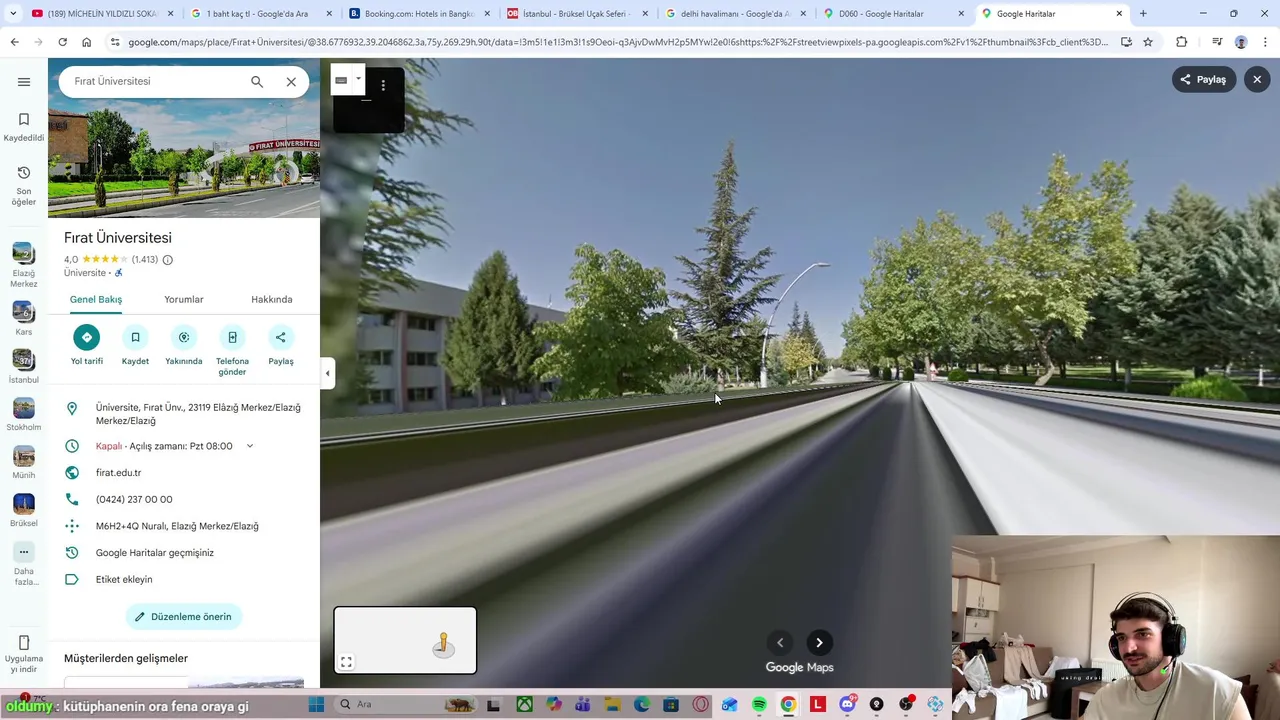
Task: Go to previous Street View image
Action: coord(780,643)
